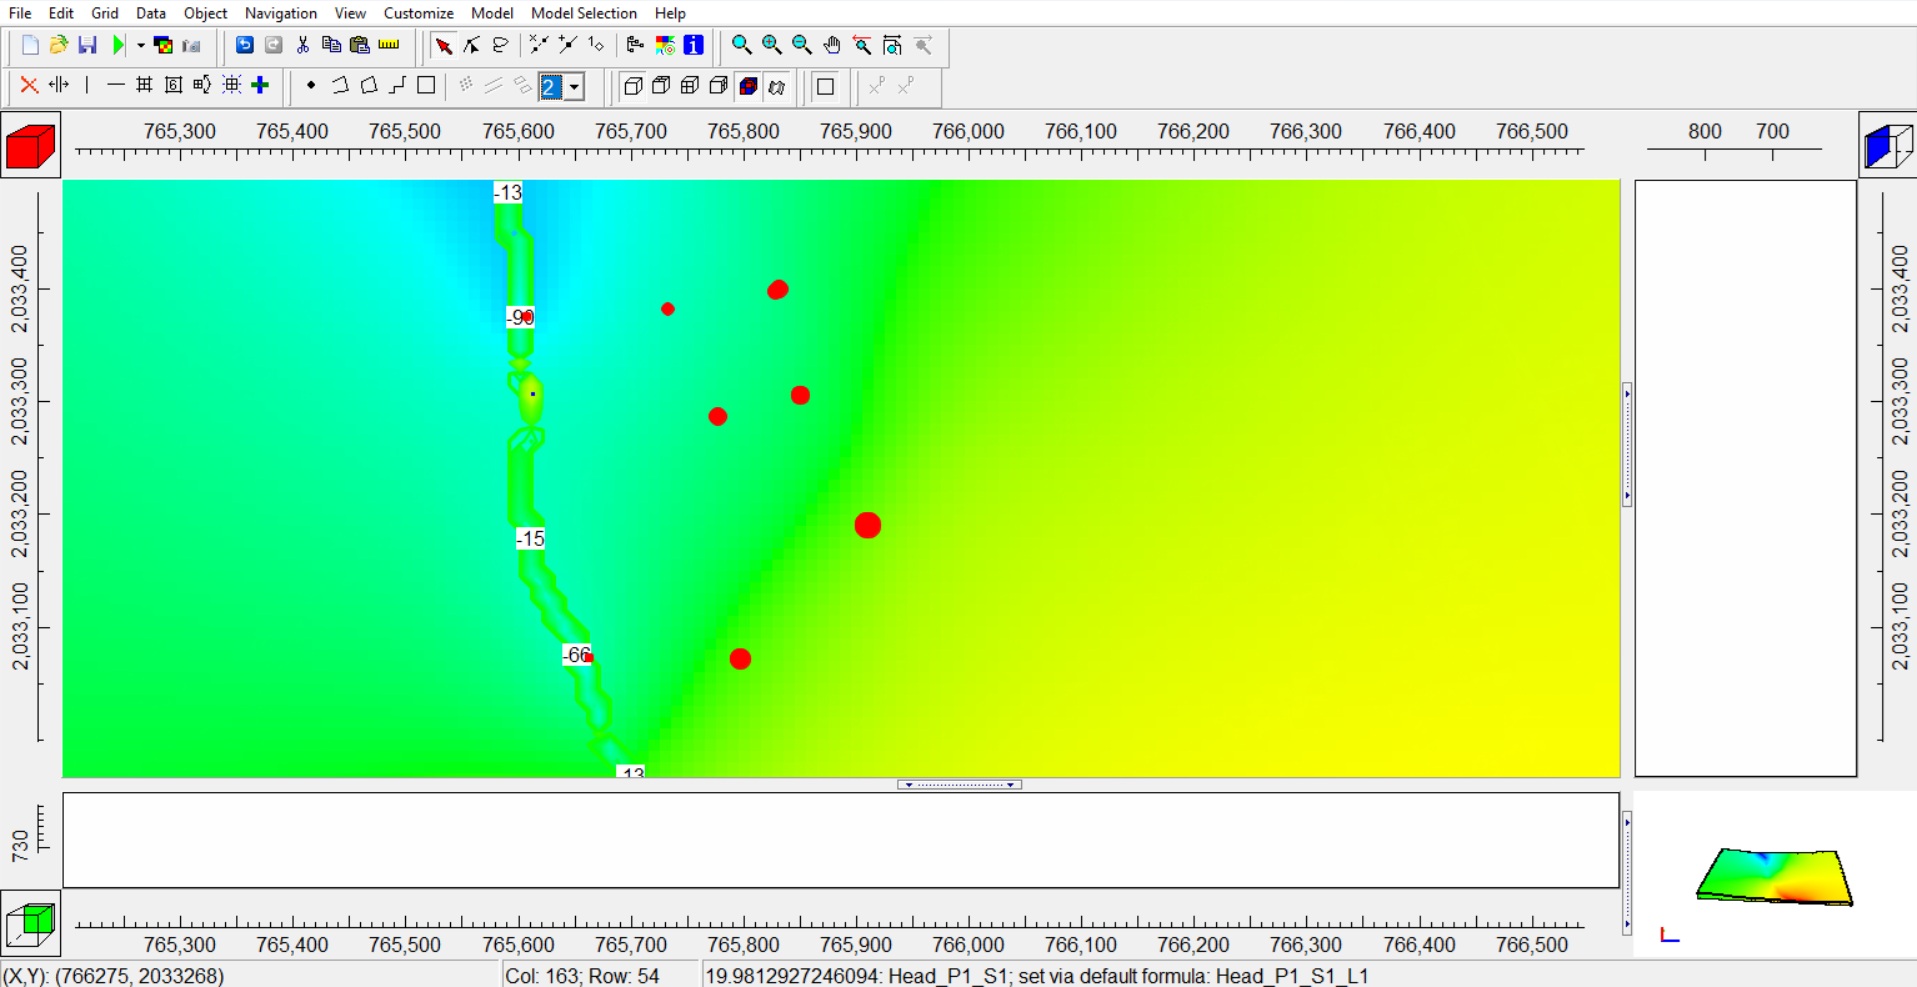Select the lasso selection tool
The width and height of the screenshot is (1917, 987).
[500, 45]
